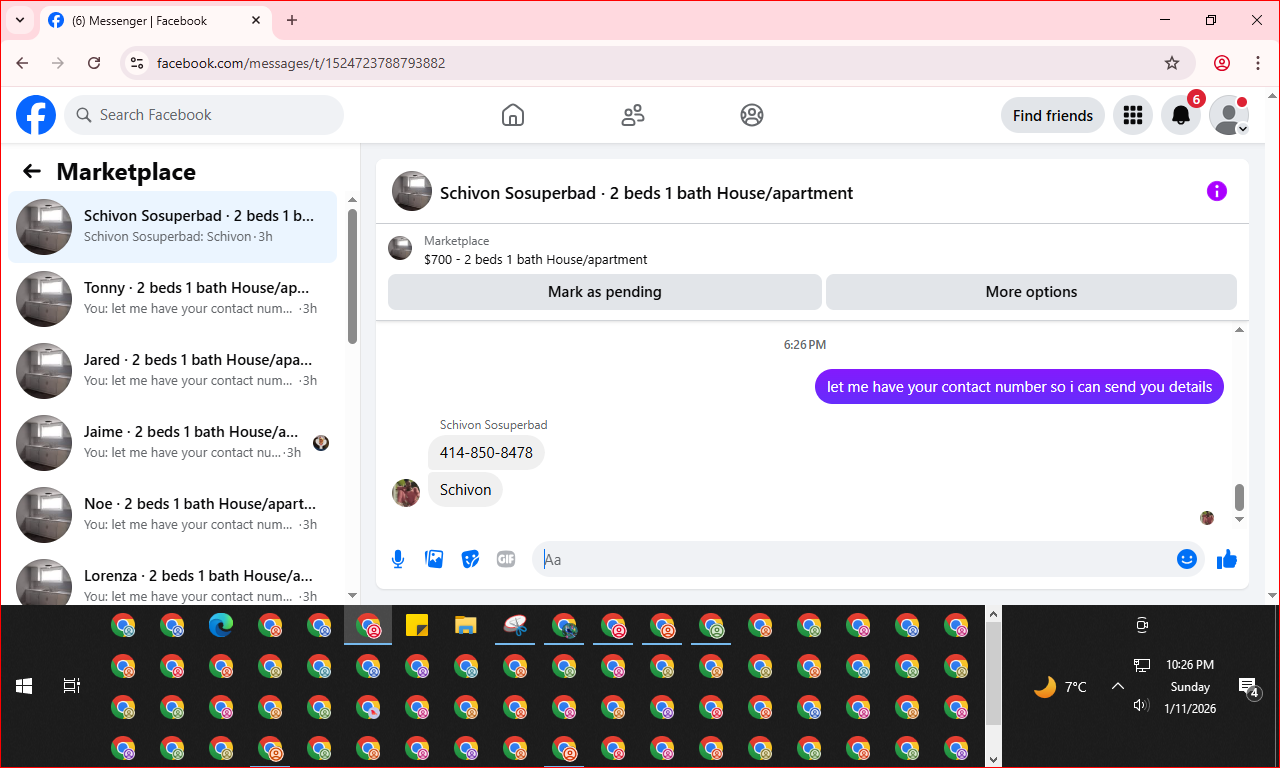Open the account profile menu avatar
Screen dimensions: 1280x768
point(1229,115)
